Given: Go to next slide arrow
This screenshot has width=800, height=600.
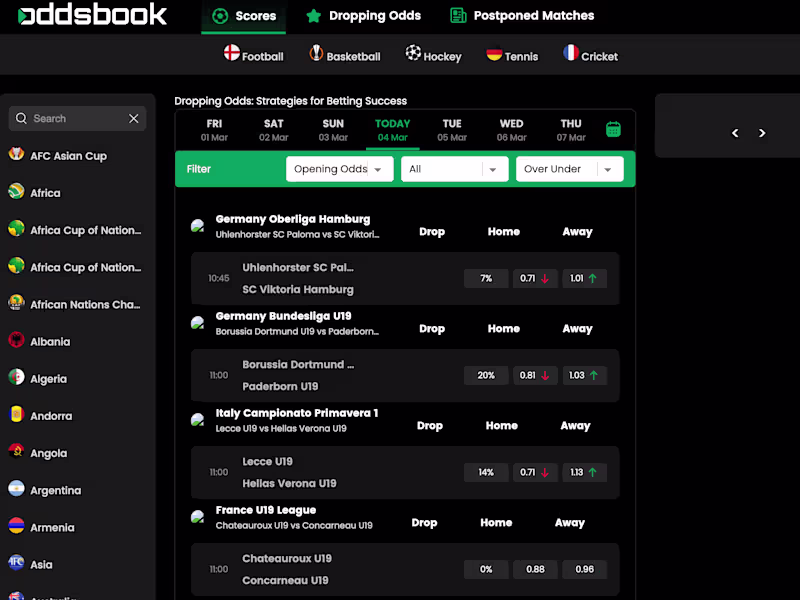Looking at the screenshot, I should [x=762, y=133].
